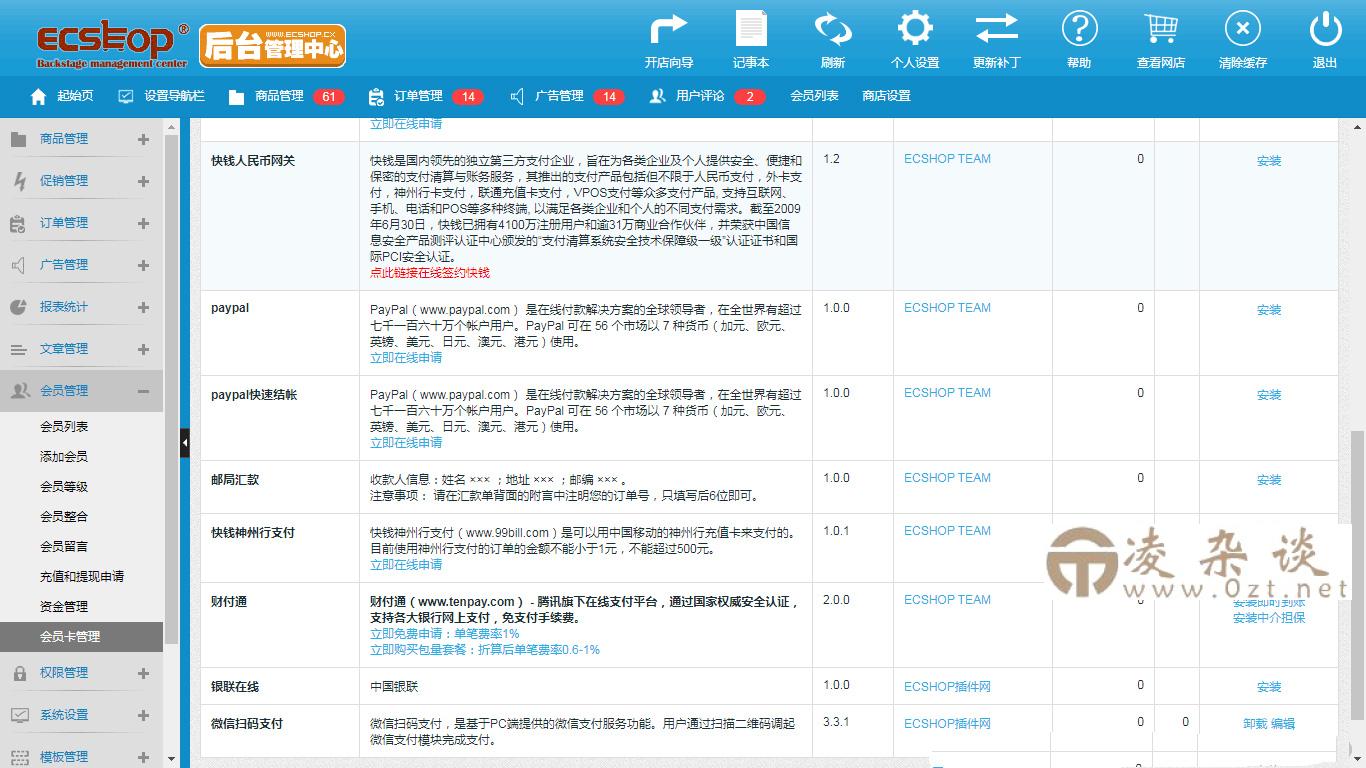Uninstall 微信扫码支付 via 卸载
Viewport: 1366px width, 768px height.
[1255, 724]
